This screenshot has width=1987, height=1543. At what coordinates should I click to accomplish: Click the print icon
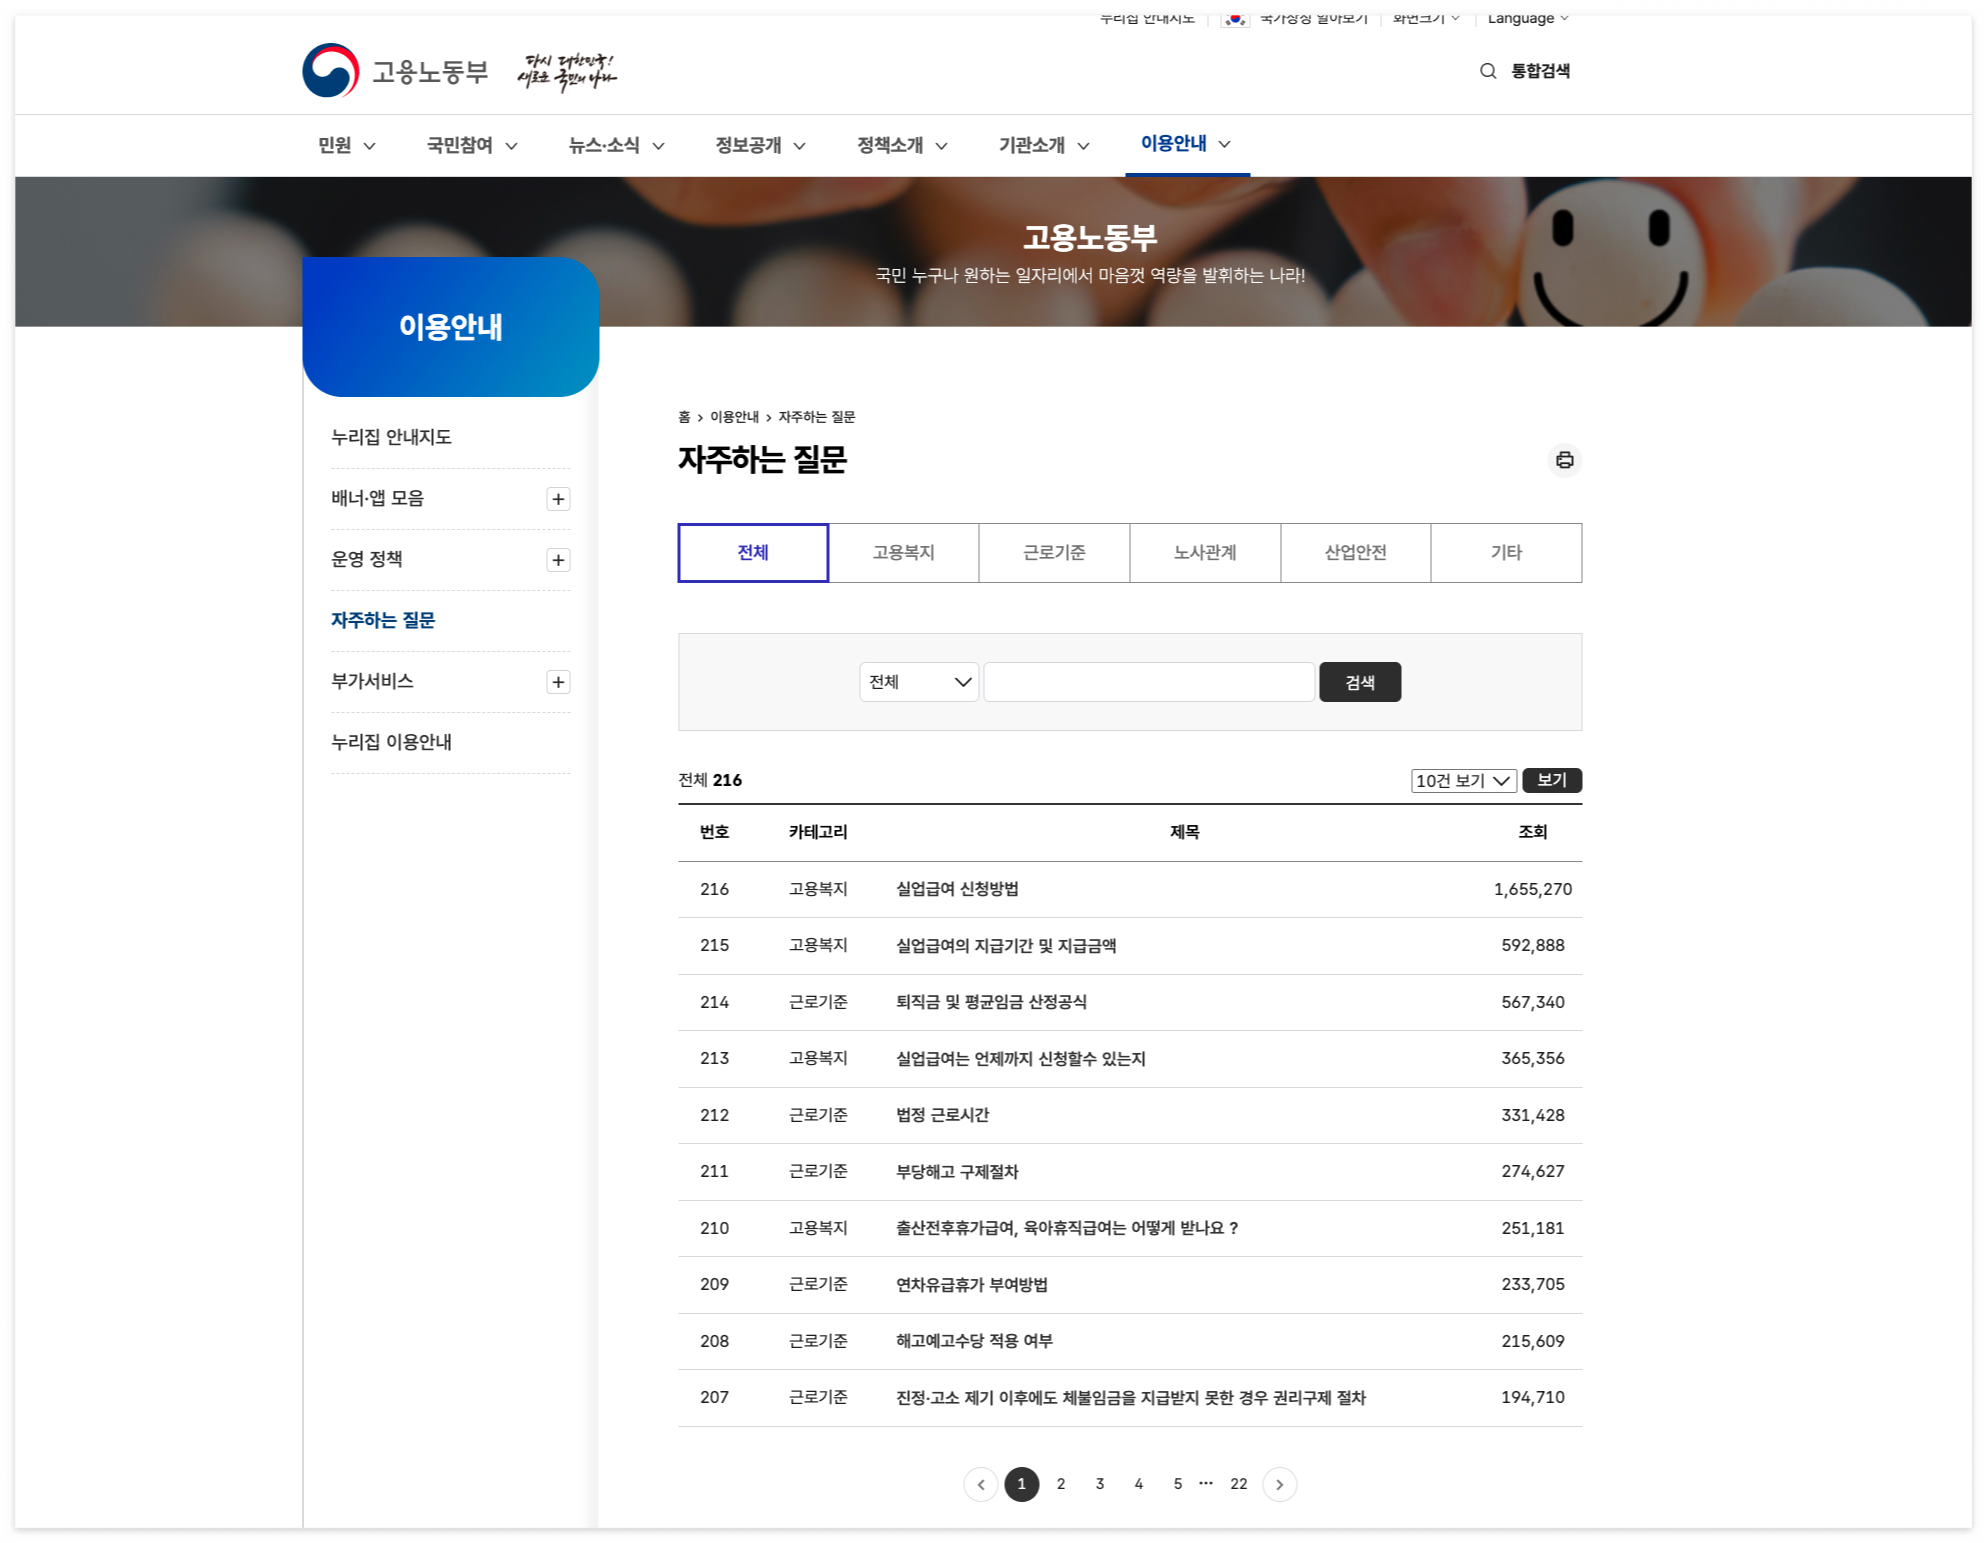1565,461
